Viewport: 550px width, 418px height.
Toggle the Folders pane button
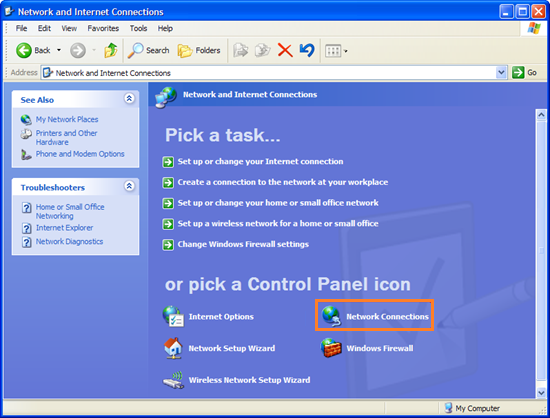point(199,50)
